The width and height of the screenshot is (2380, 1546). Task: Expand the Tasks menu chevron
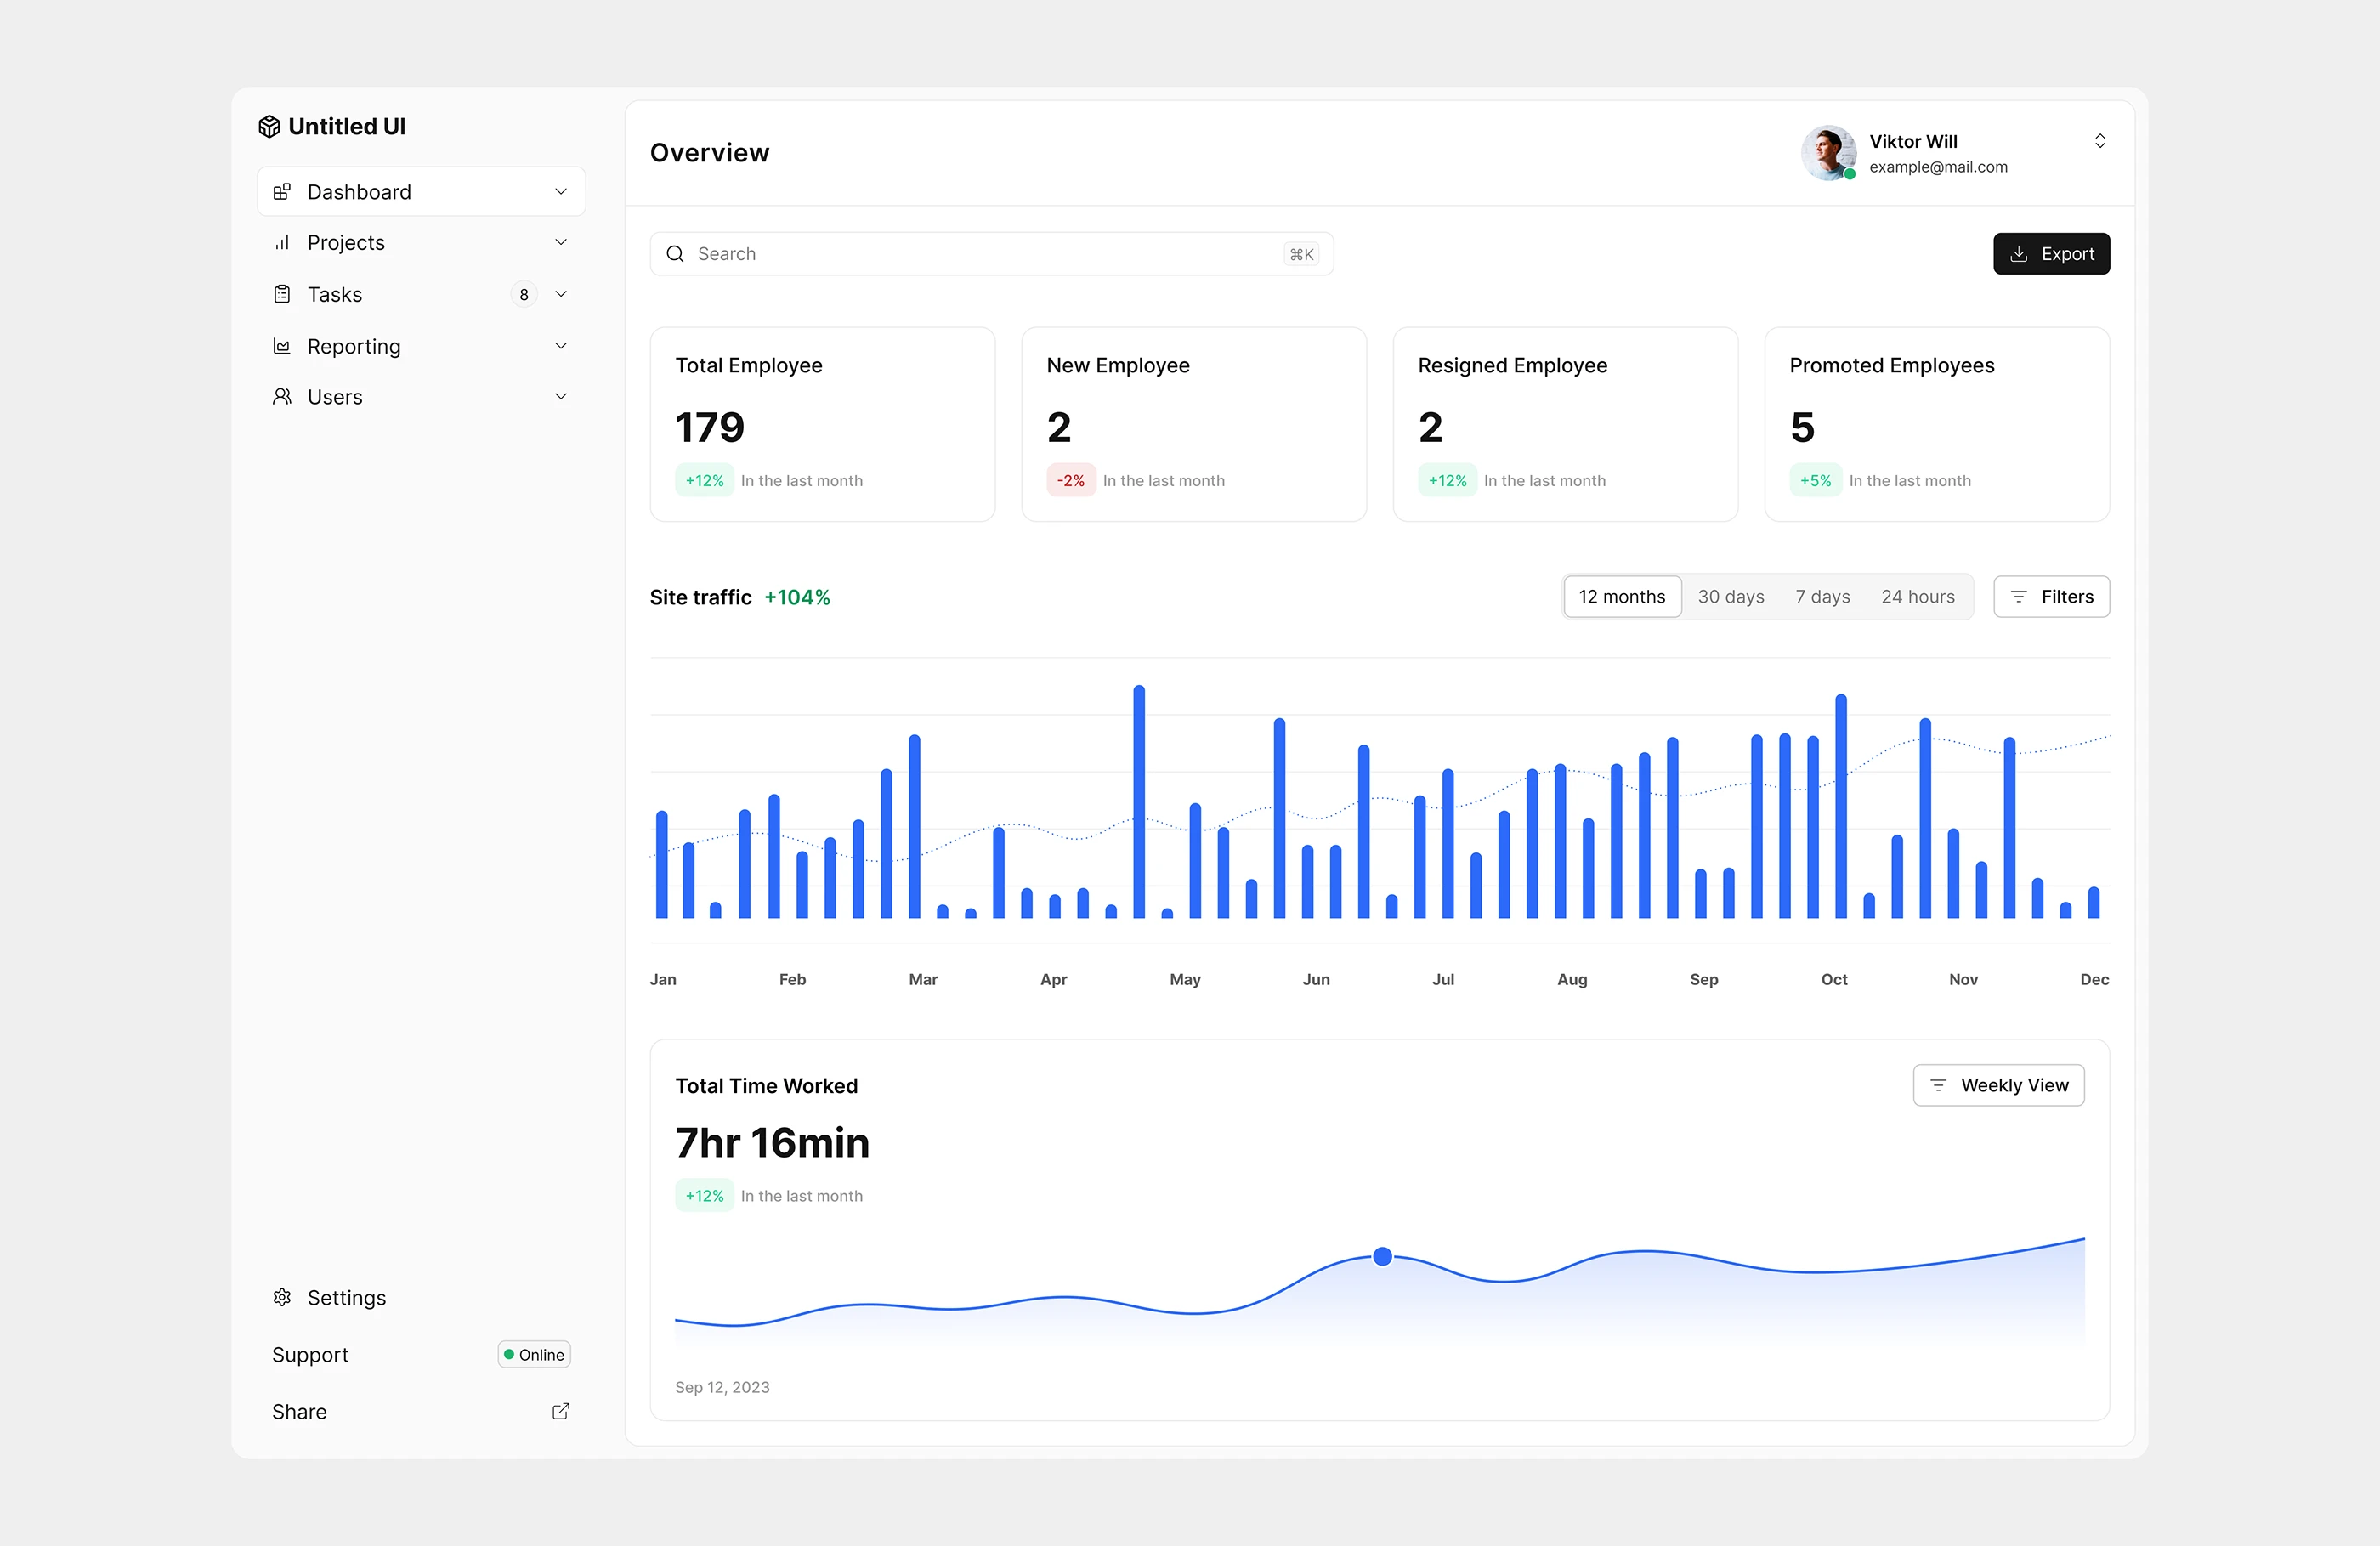point(561,294)
